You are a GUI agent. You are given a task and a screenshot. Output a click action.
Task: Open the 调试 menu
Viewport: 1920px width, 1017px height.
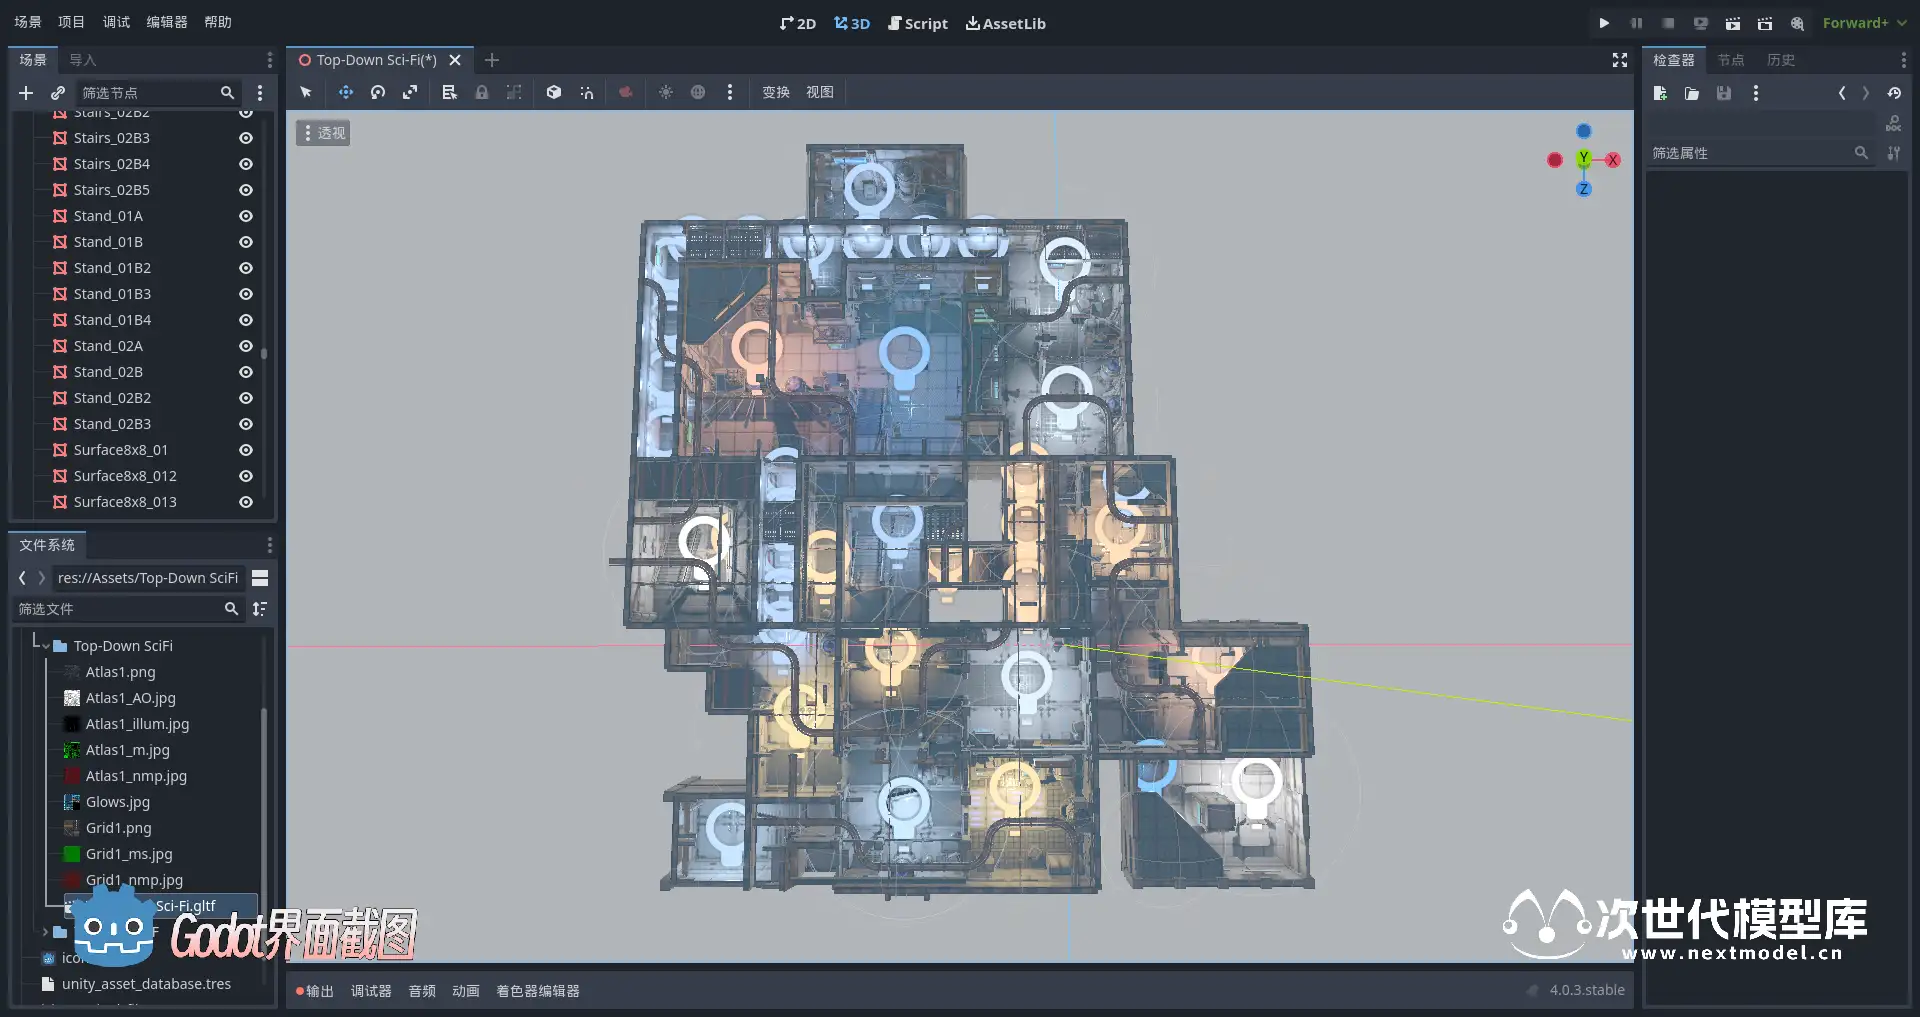116,22
